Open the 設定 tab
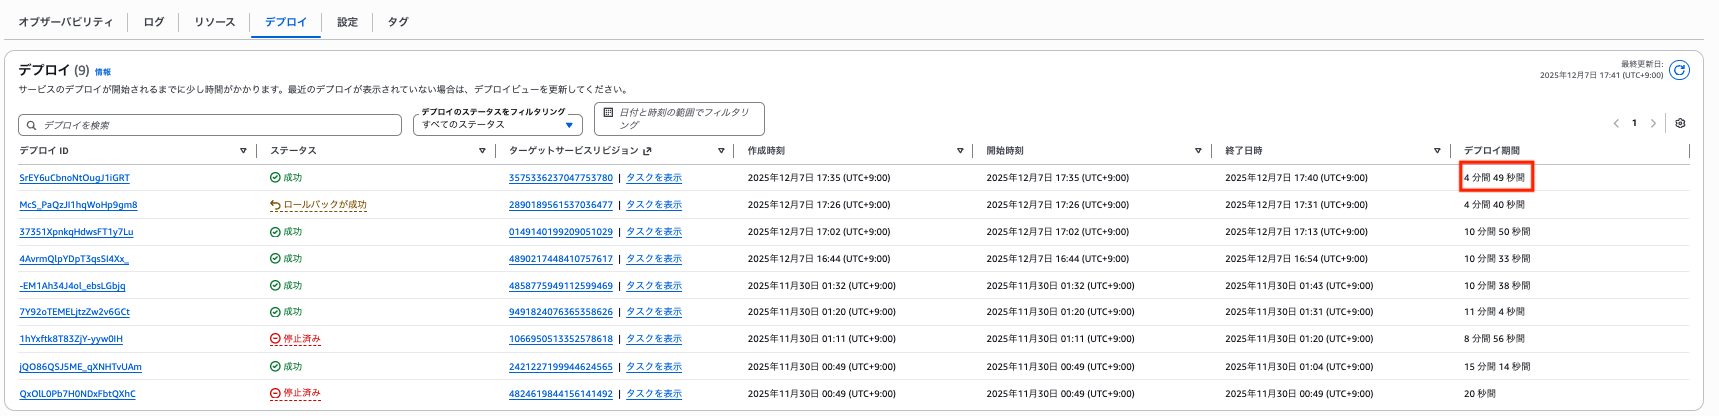The width and height of the screenshot is (1719, 416). tap(347, 22)
